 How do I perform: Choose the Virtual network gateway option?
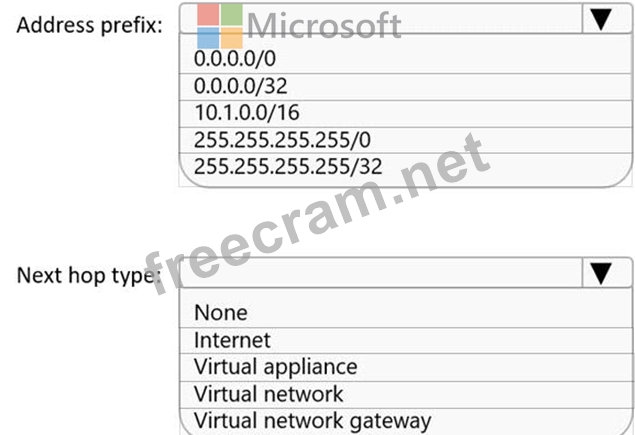(312, 420)
